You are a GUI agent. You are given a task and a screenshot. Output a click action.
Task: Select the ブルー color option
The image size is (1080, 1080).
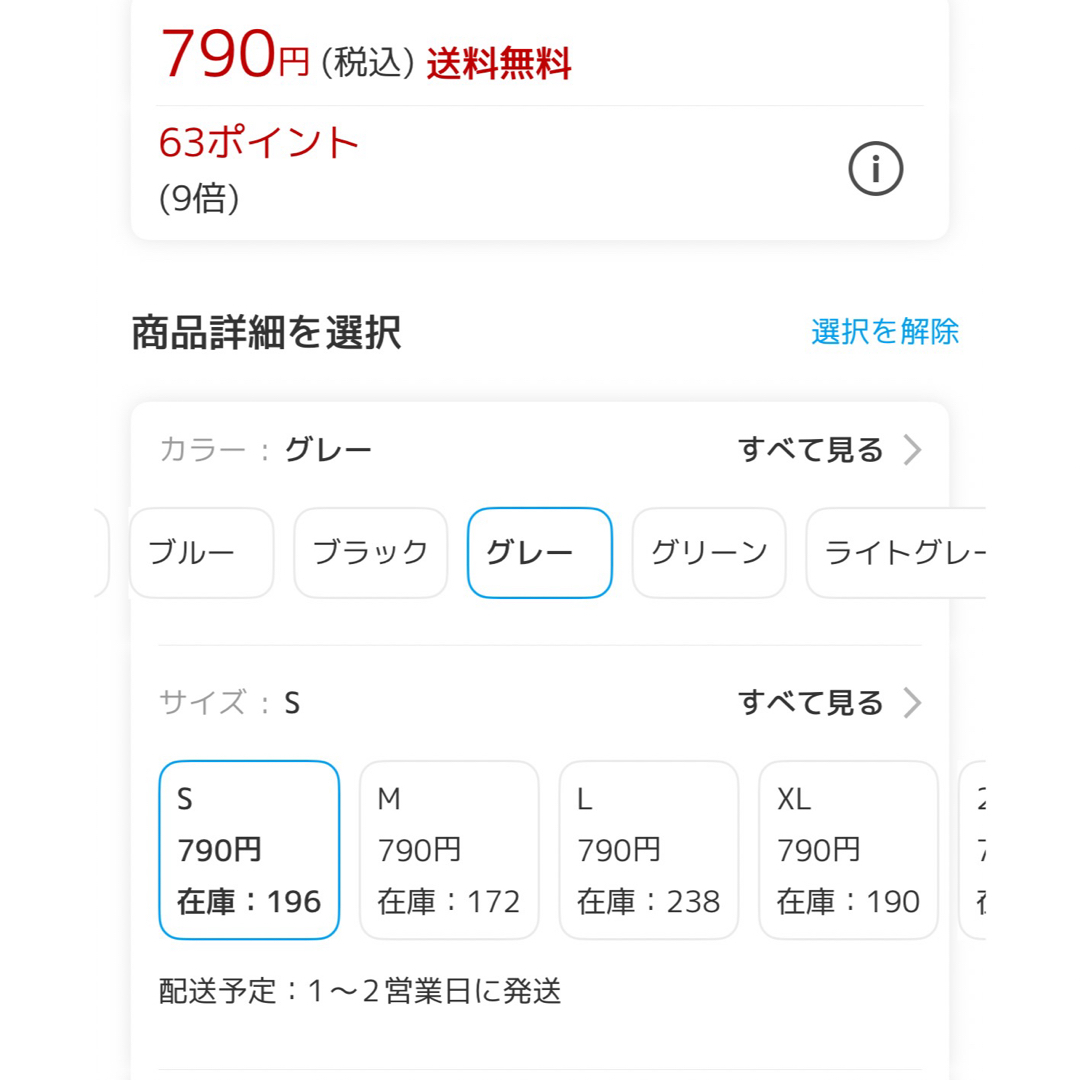coord(202,552)
